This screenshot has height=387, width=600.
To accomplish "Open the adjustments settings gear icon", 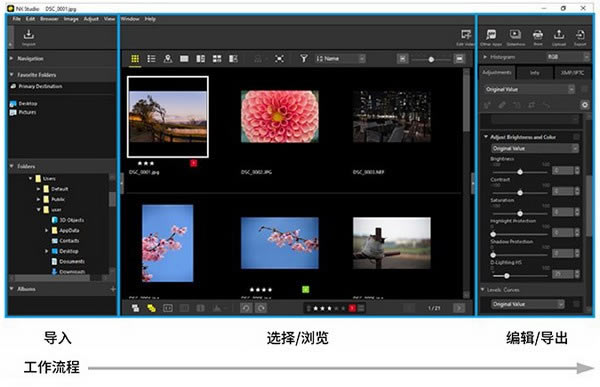I will (585, 105).
